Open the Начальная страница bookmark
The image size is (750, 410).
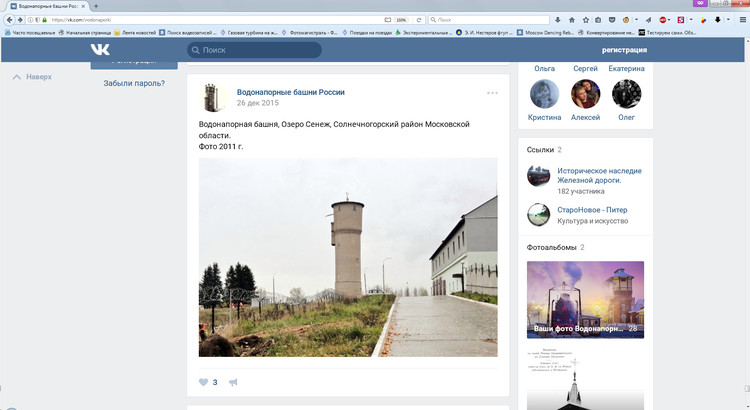click(85, 33)
